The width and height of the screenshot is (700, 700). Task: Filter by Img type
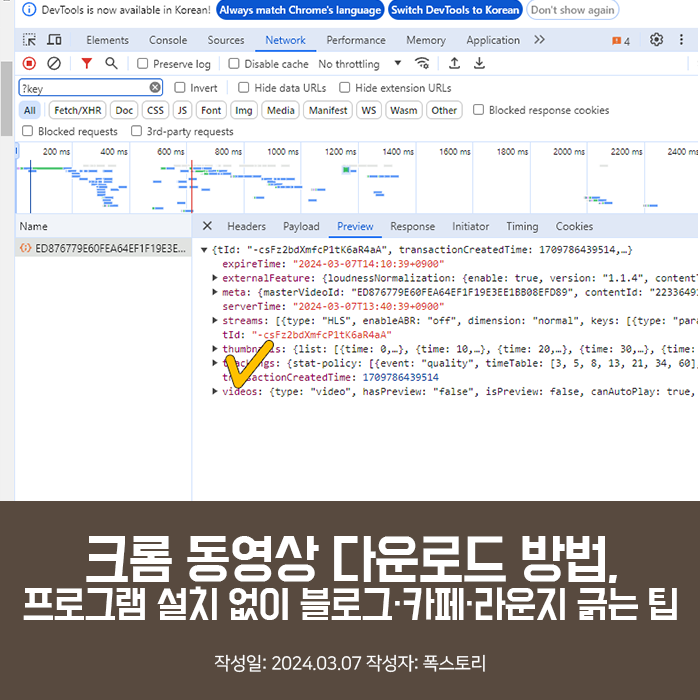[244, 110]
